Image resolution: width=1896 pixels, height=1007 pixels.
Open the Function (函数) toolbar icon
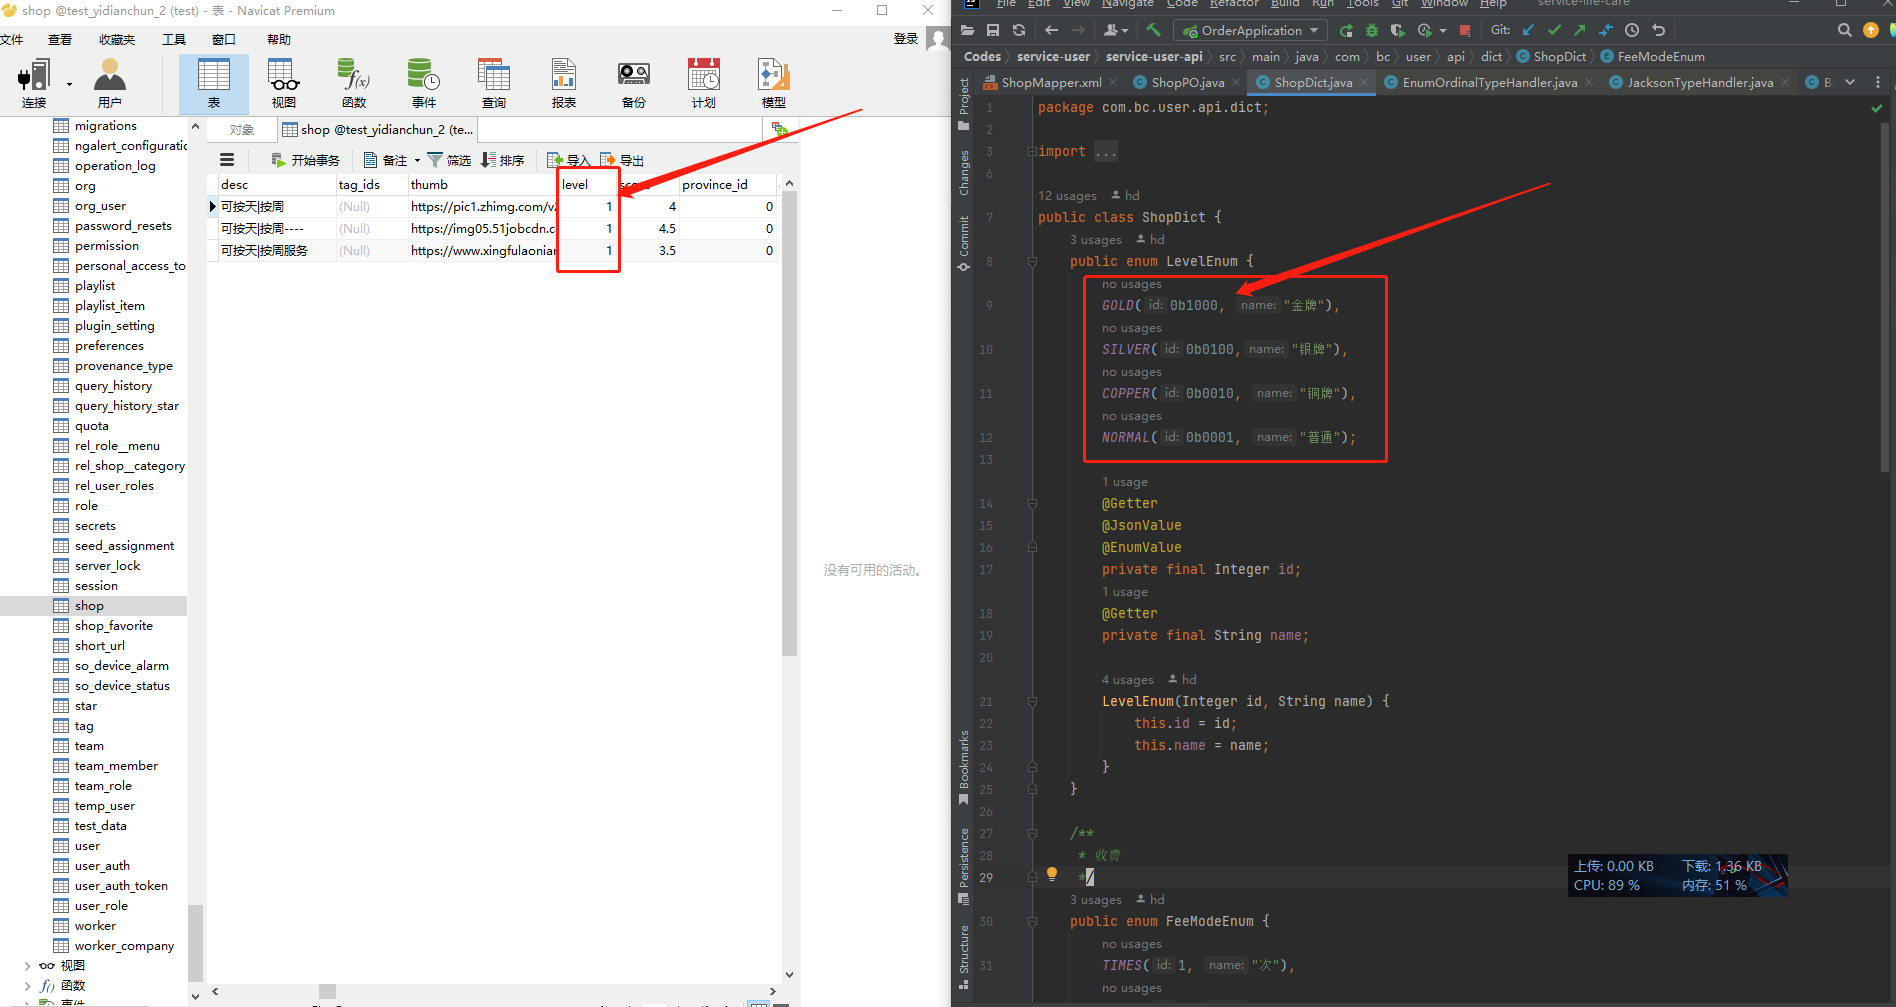tap(353, 84)
